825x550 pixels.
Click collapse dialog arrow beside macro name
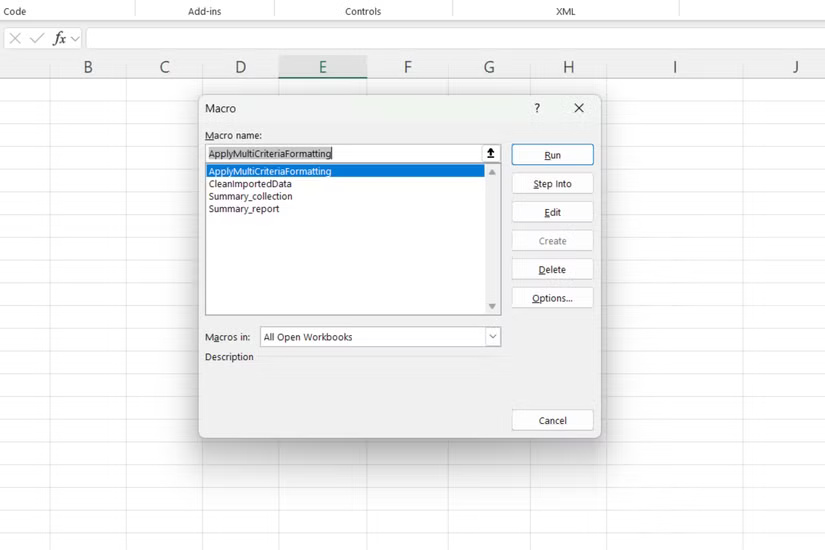click(x=491, y=153)
